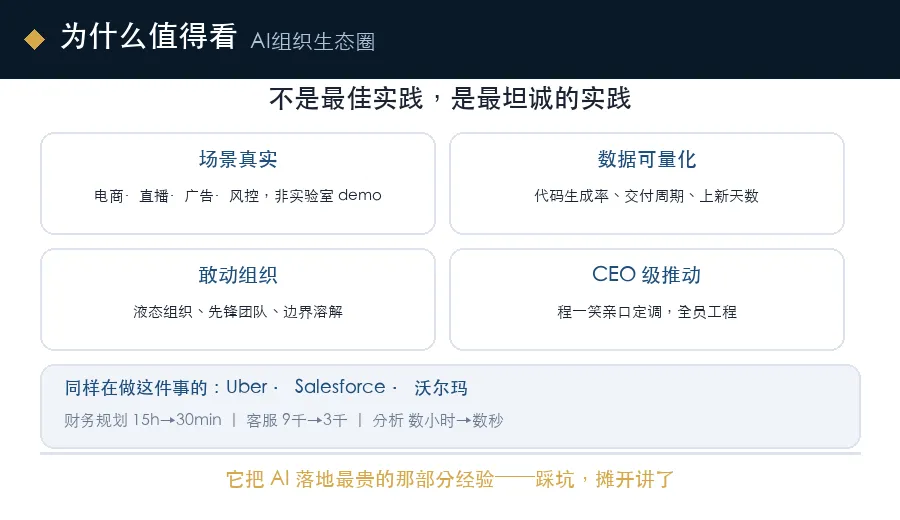Click the Uber company name

[x=247, y=387]
